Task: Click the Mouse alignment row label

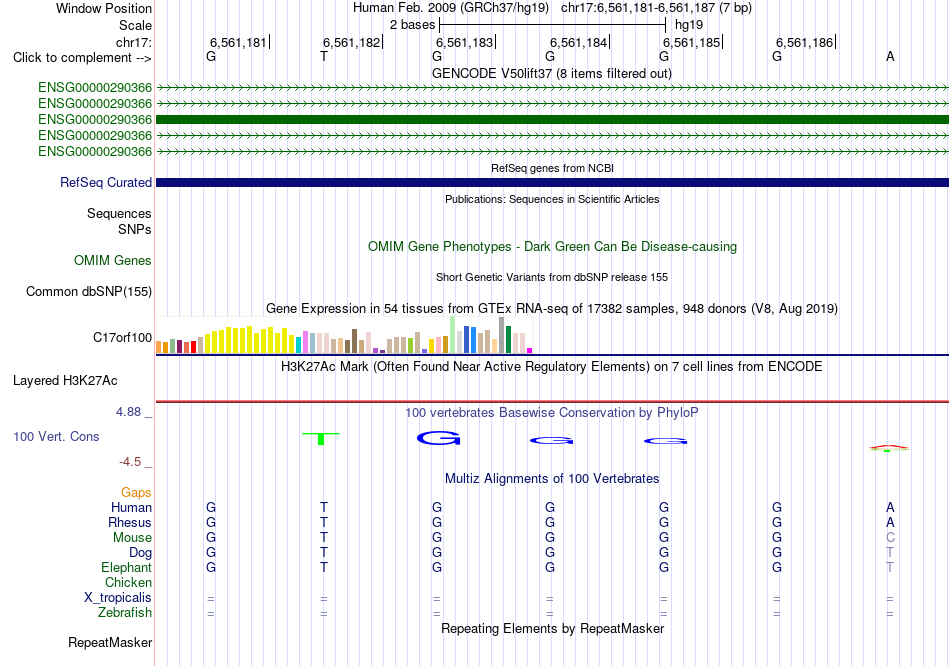Action: coord(132,538)
